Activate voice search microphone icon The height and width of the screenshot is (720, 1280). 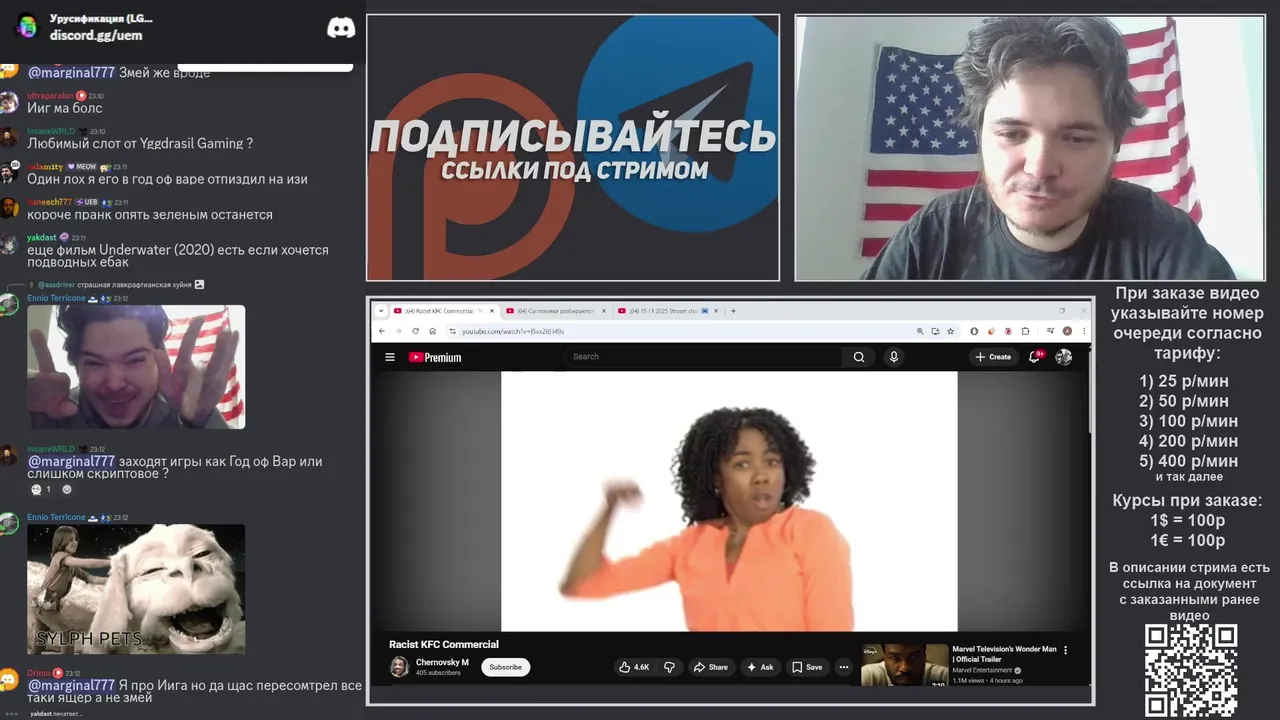coord(894,357)
